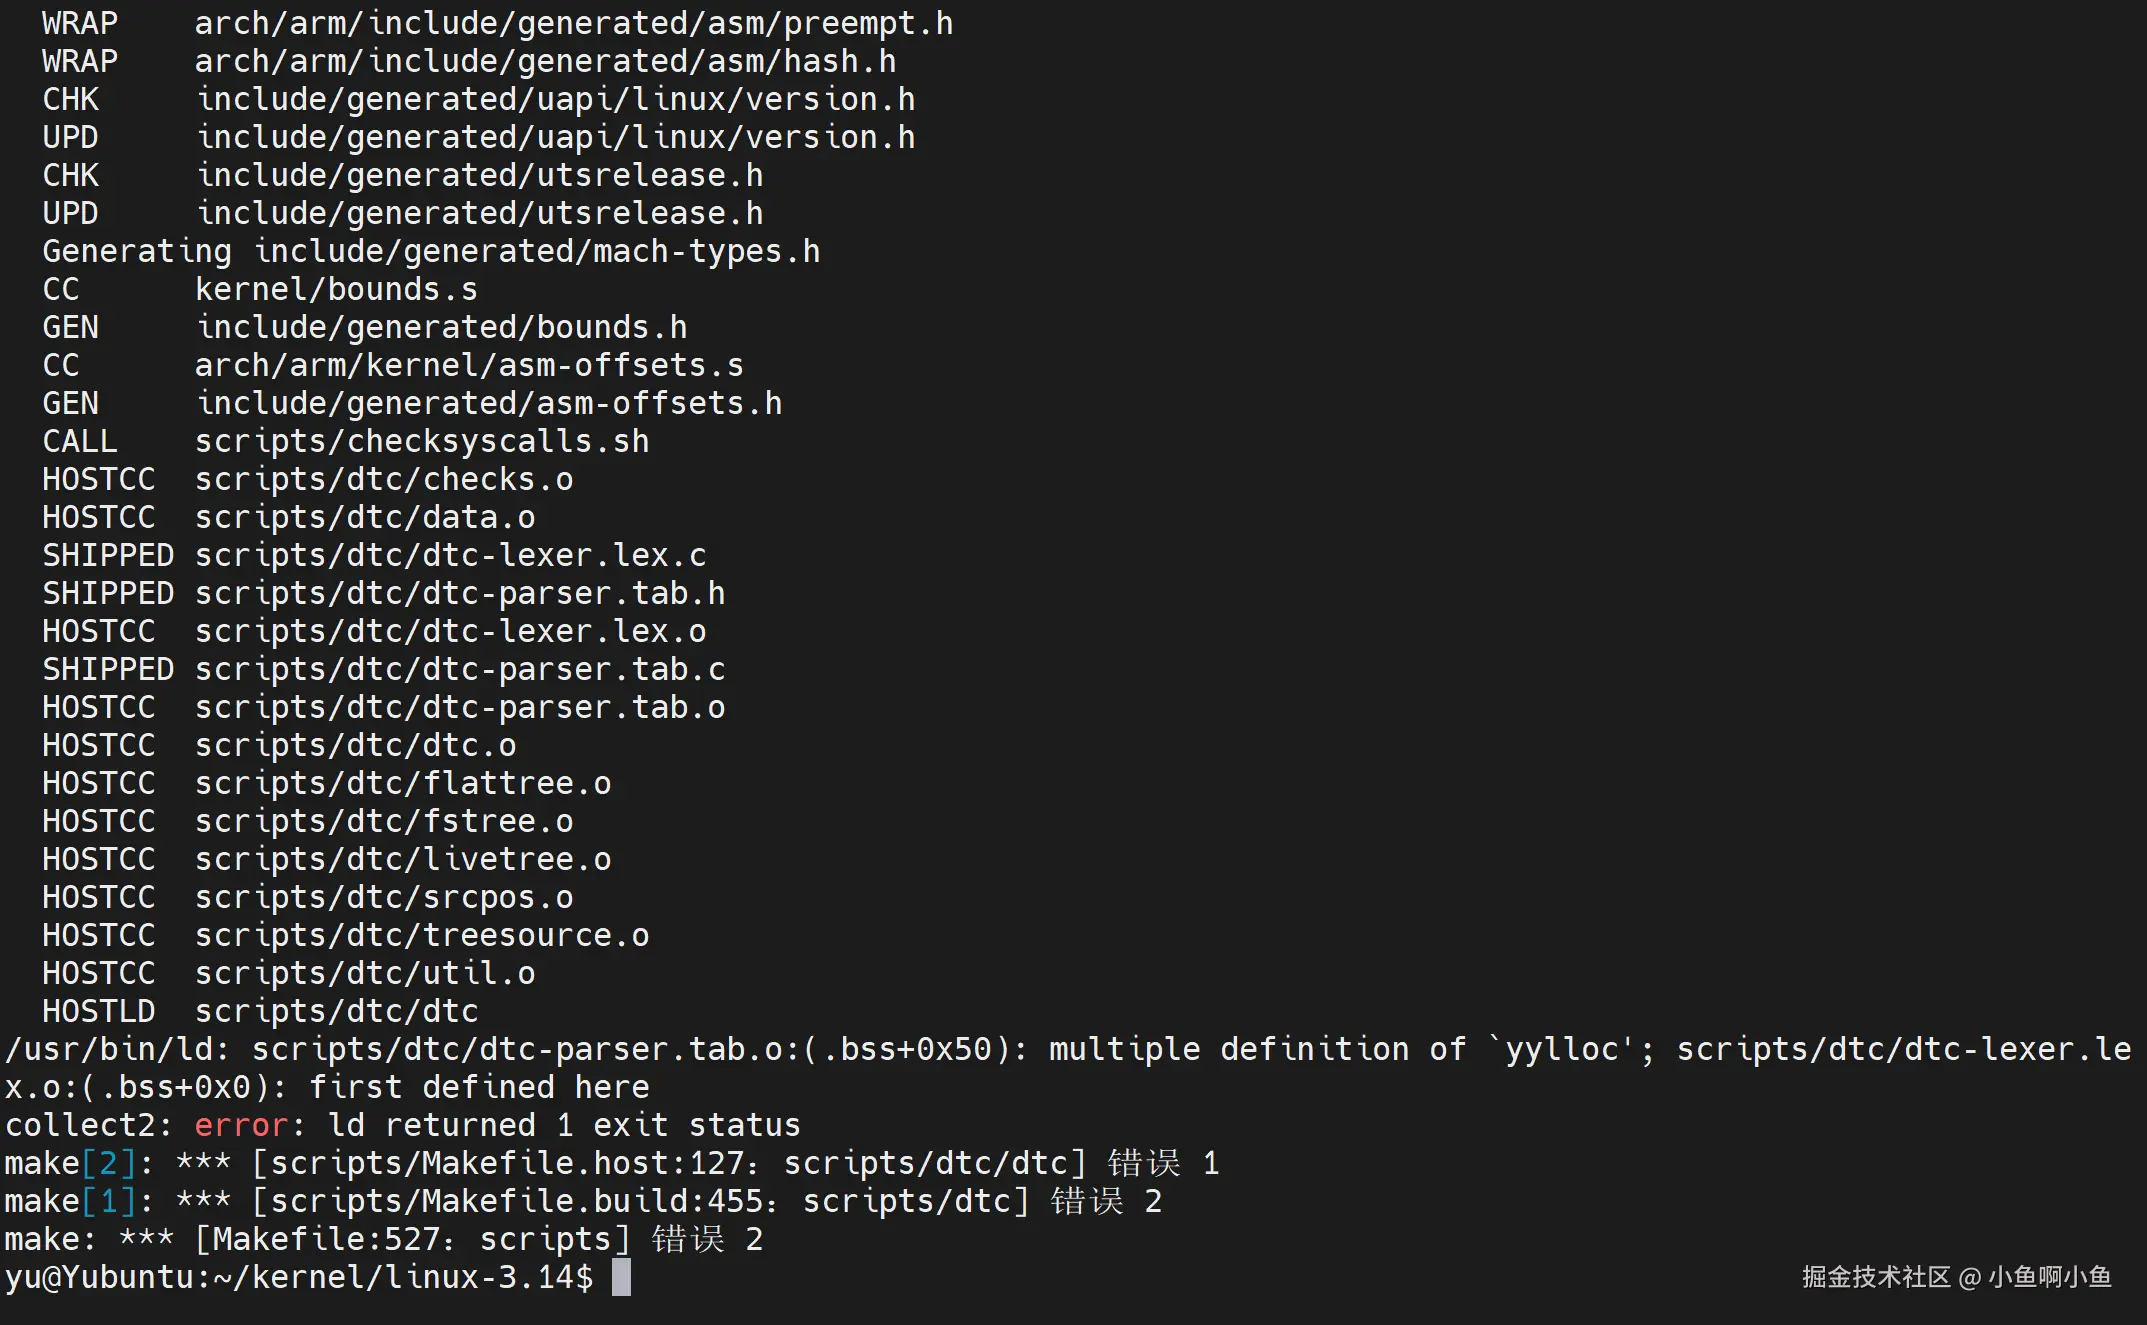Click the scripts/dtc/dtc-lexer.lex.c path
Image resolution: width=2147 pixels, height=1325 pixels.
tap(450, 555)
